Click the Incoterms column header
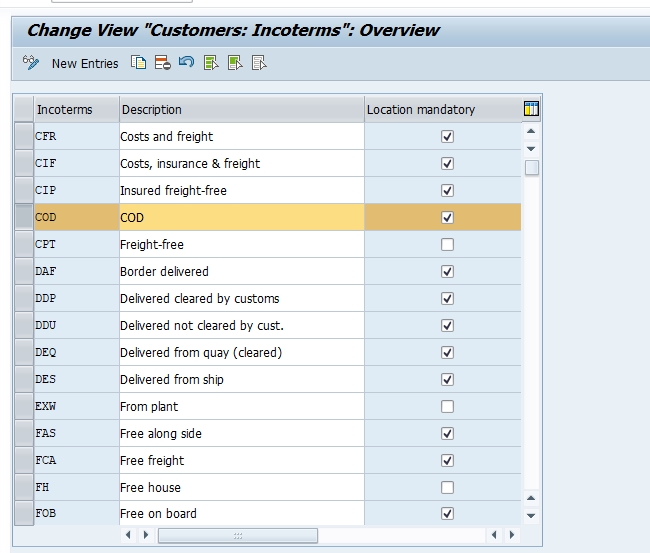Screen dimensions: 650x553 pos(76,109)
